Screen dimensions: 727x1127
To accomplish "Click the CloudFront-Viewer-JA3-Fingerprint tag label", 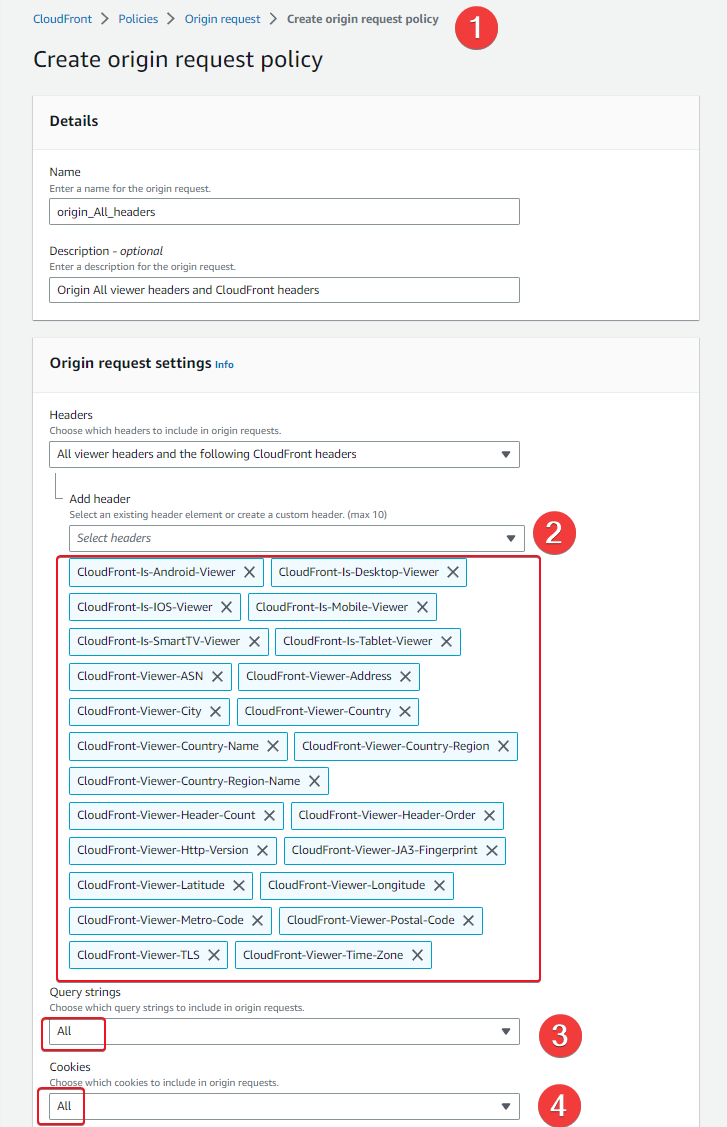I will 385,850.
